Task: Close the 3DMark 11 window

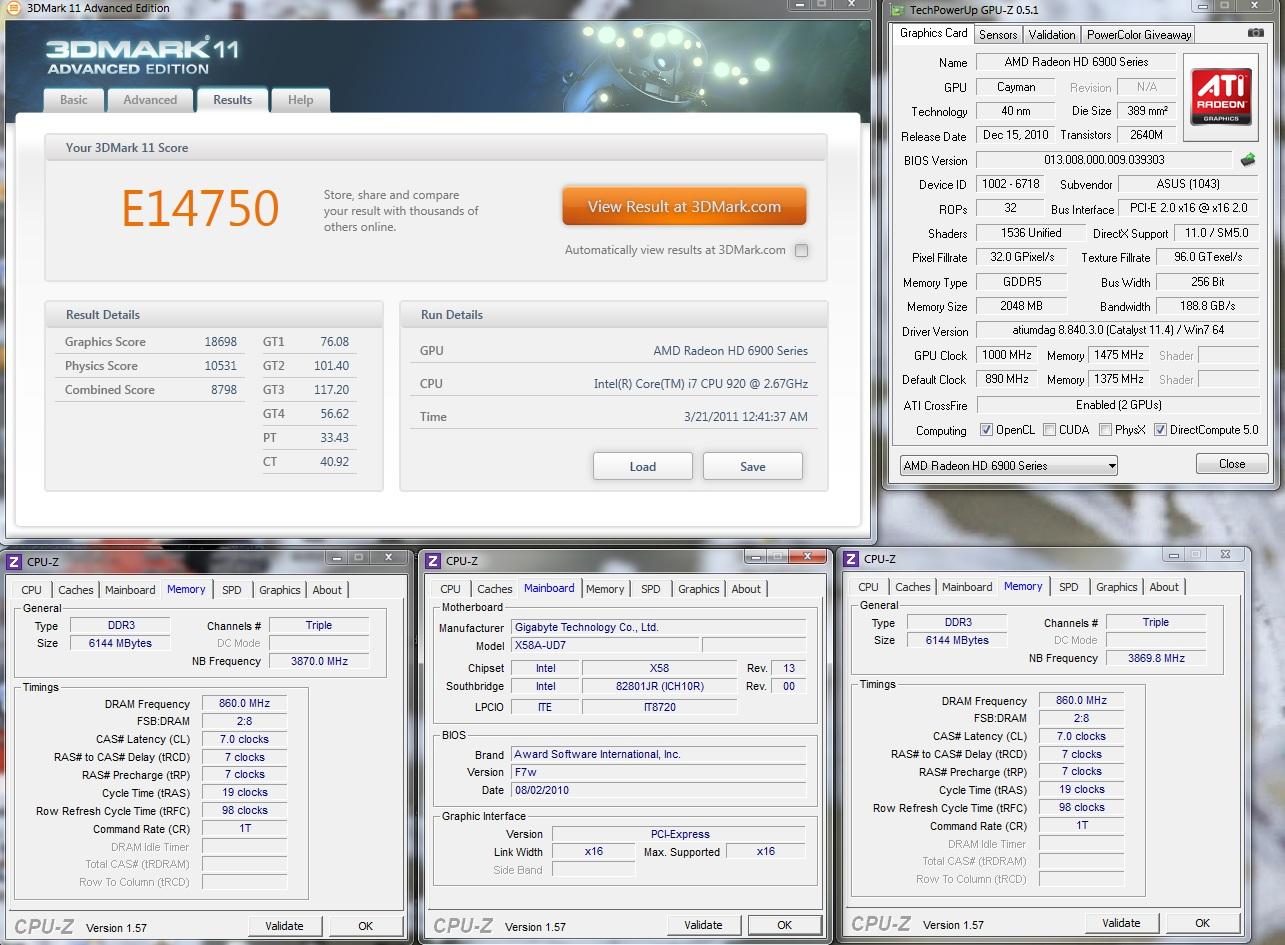Action: click(x=850, y=5)
